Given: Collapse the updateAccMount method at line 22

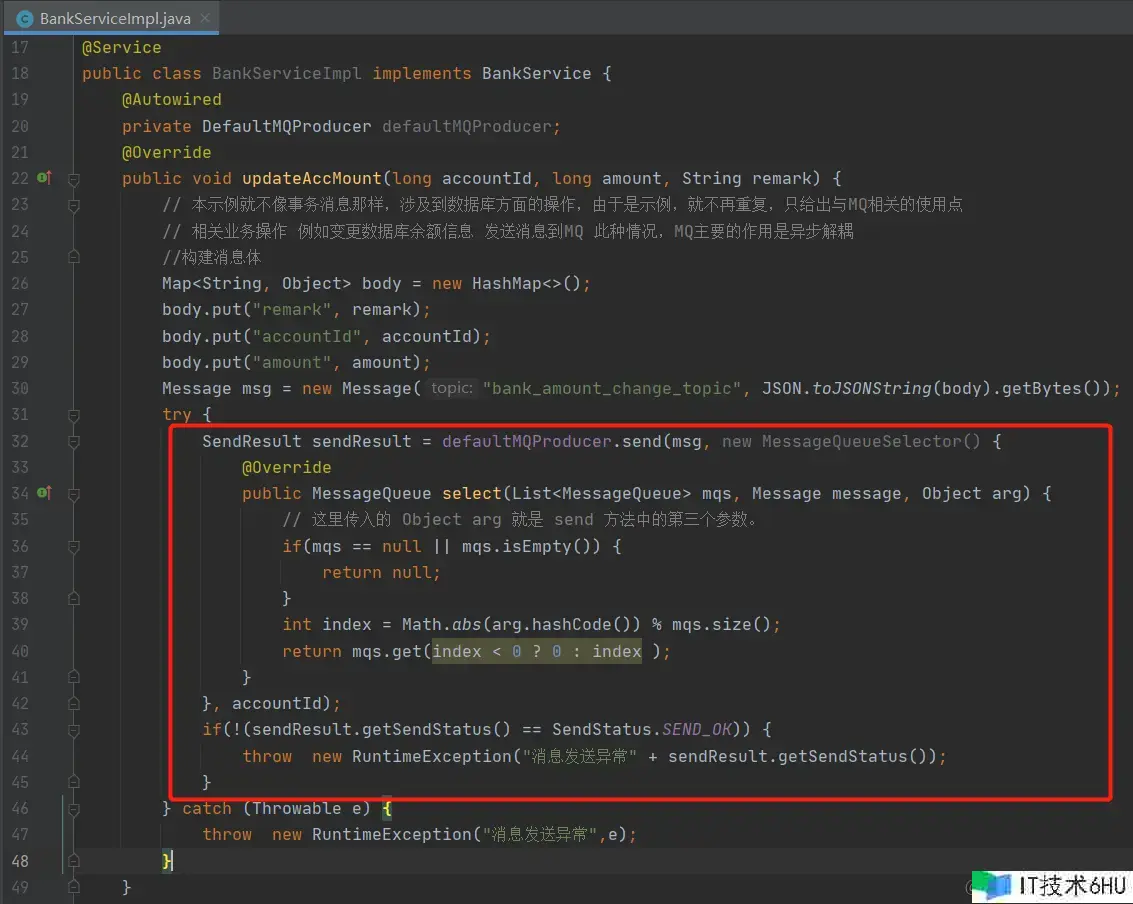Looking at the screenshot, I should [x=74, y=179].
